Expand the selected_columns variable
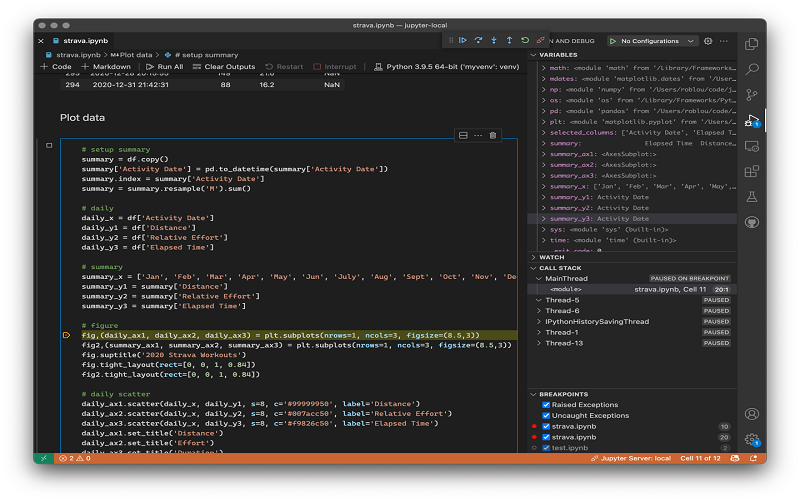Viewport: 800px width, 500px height. click(543, 133)
